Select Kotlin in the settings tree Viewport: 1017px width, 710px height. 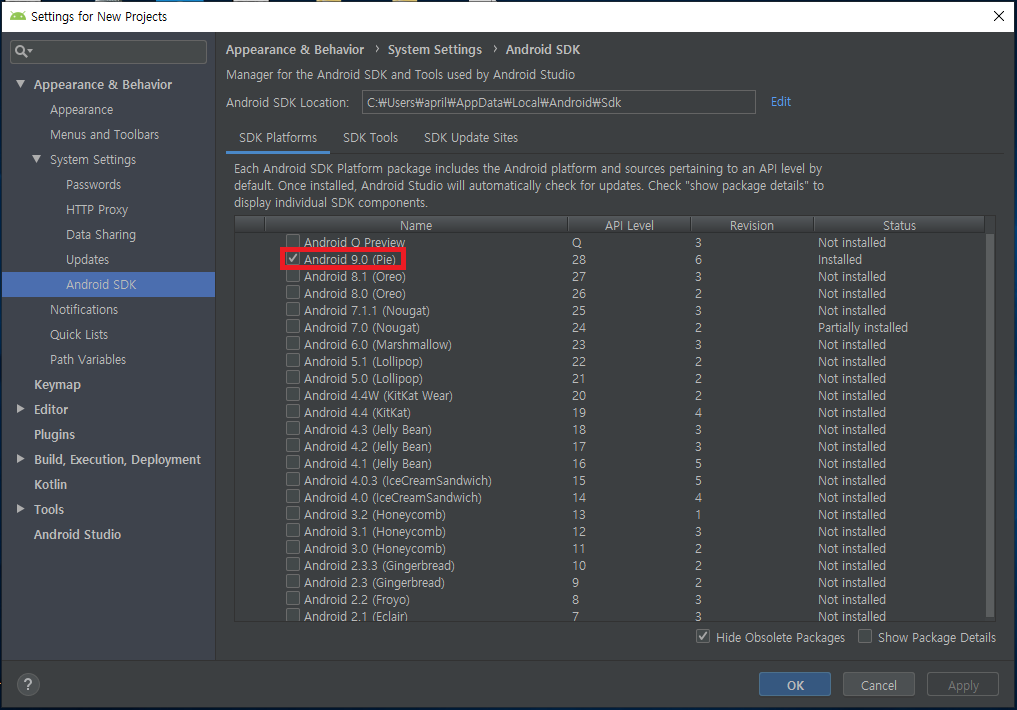pyautogui.click(x=50, y=484)
